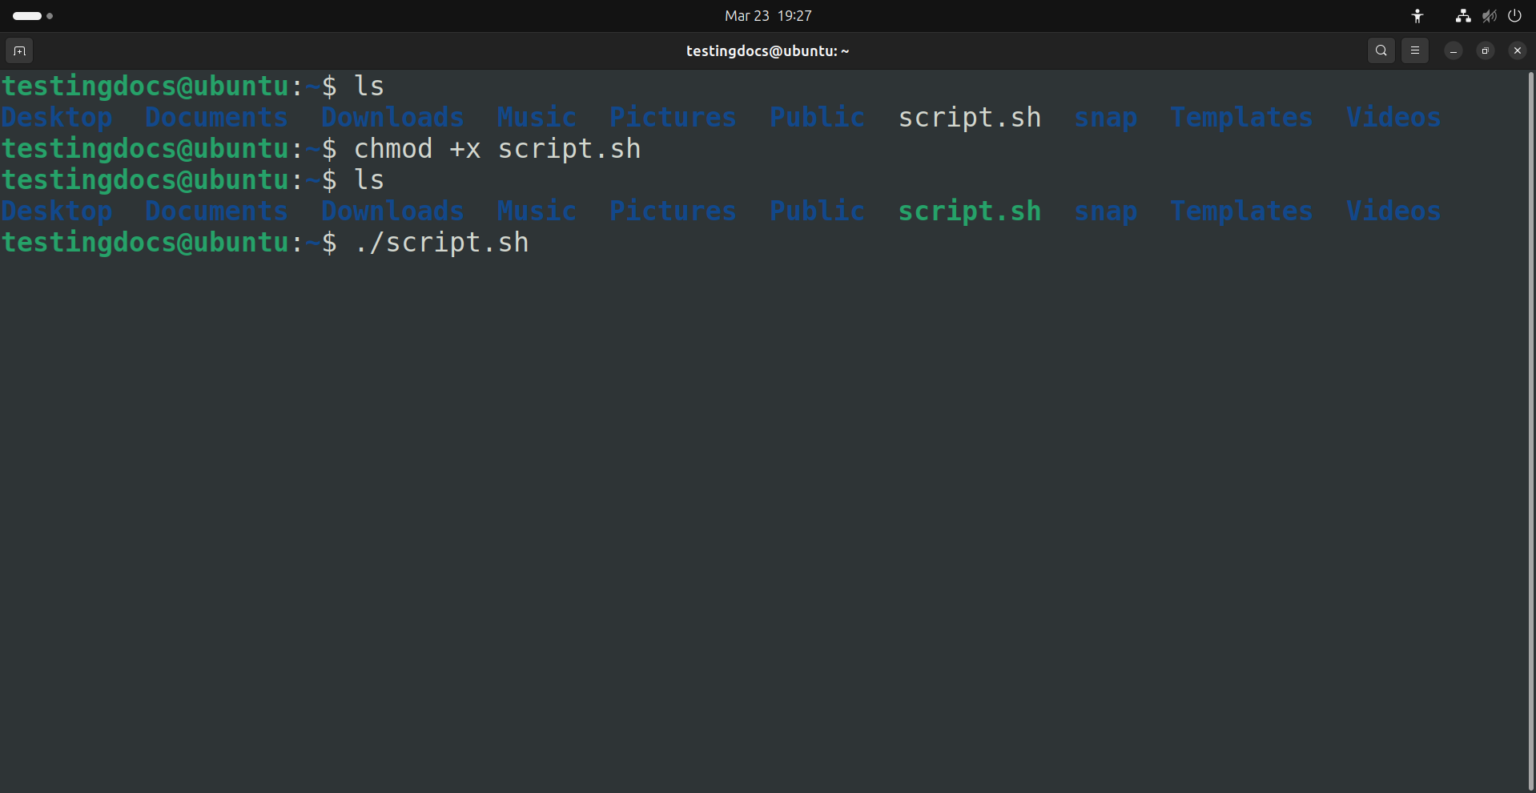Click the ./script.sh command on the last line
The height and width of the screenshot is (793, 1536).
point(441,243)
